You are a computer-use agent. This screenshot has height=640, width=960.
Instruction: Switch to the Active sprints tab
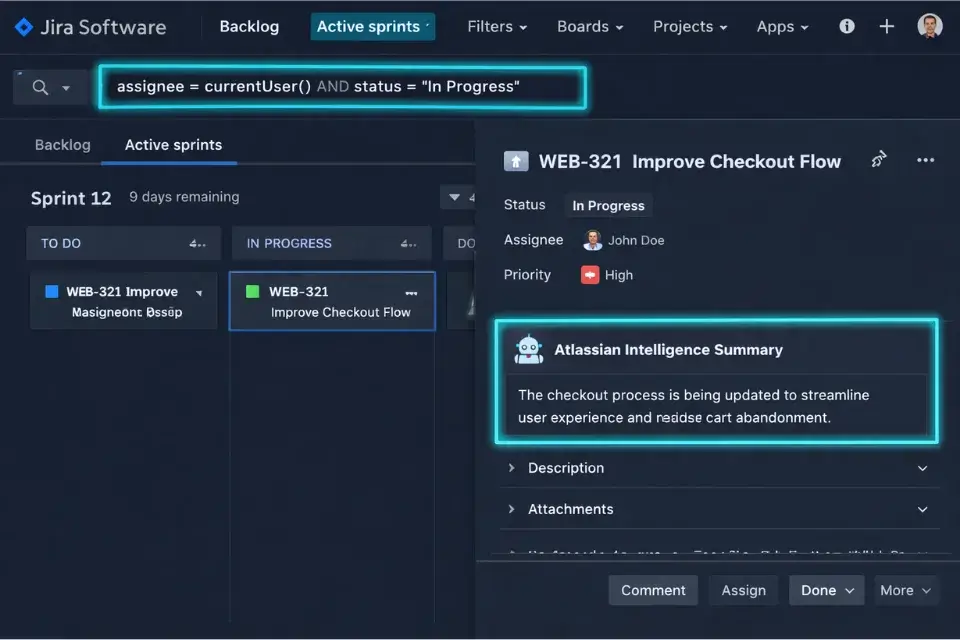coord(173,145)
